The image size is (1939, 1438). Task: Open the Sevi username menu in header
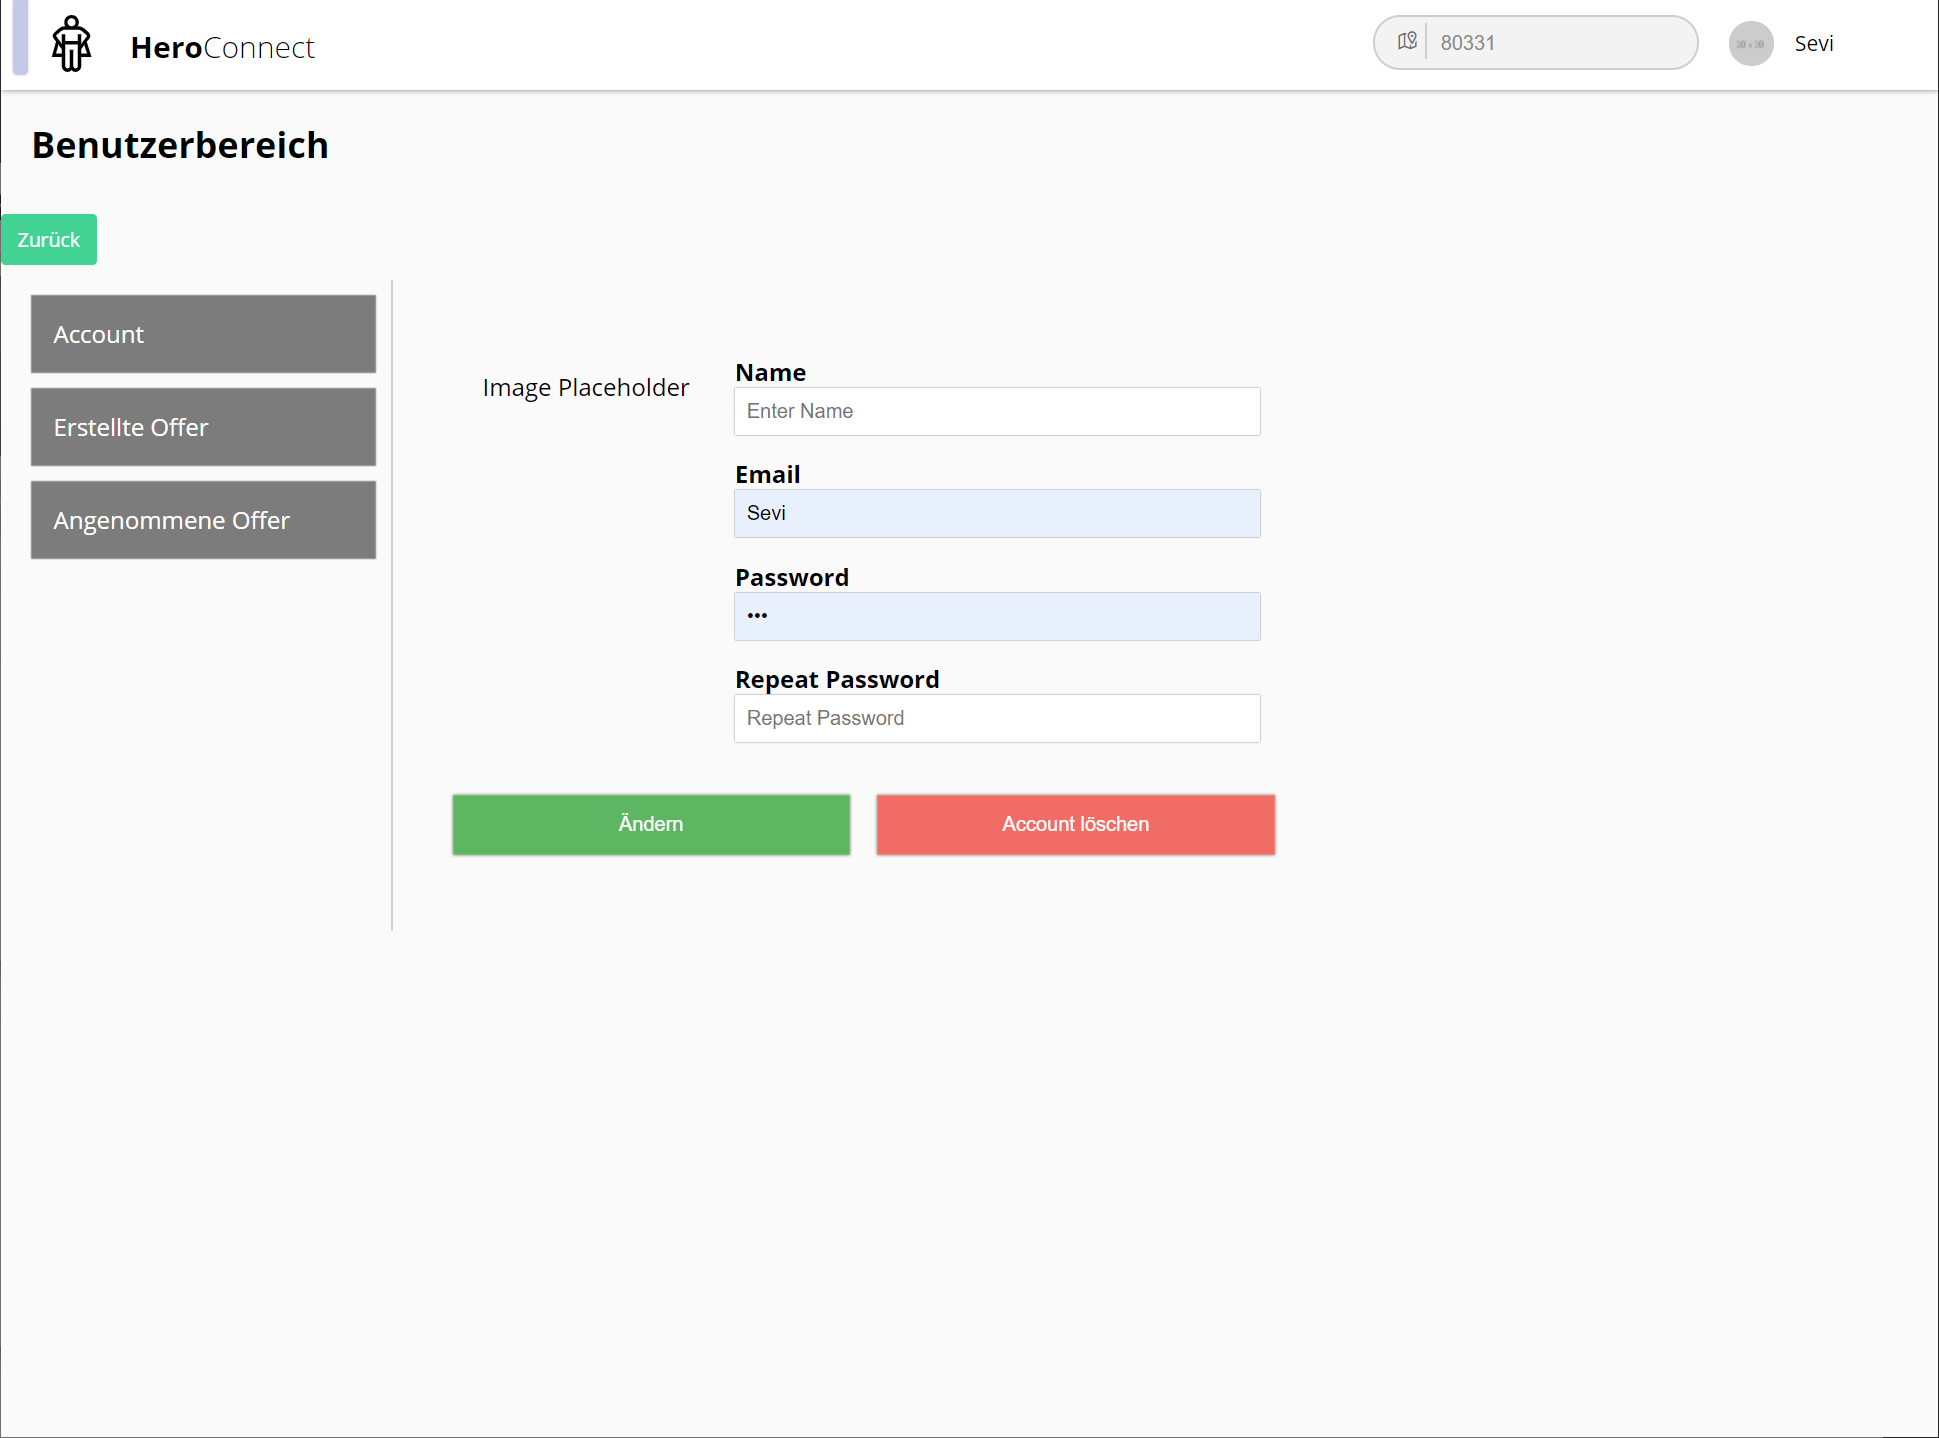(1813, 44)
